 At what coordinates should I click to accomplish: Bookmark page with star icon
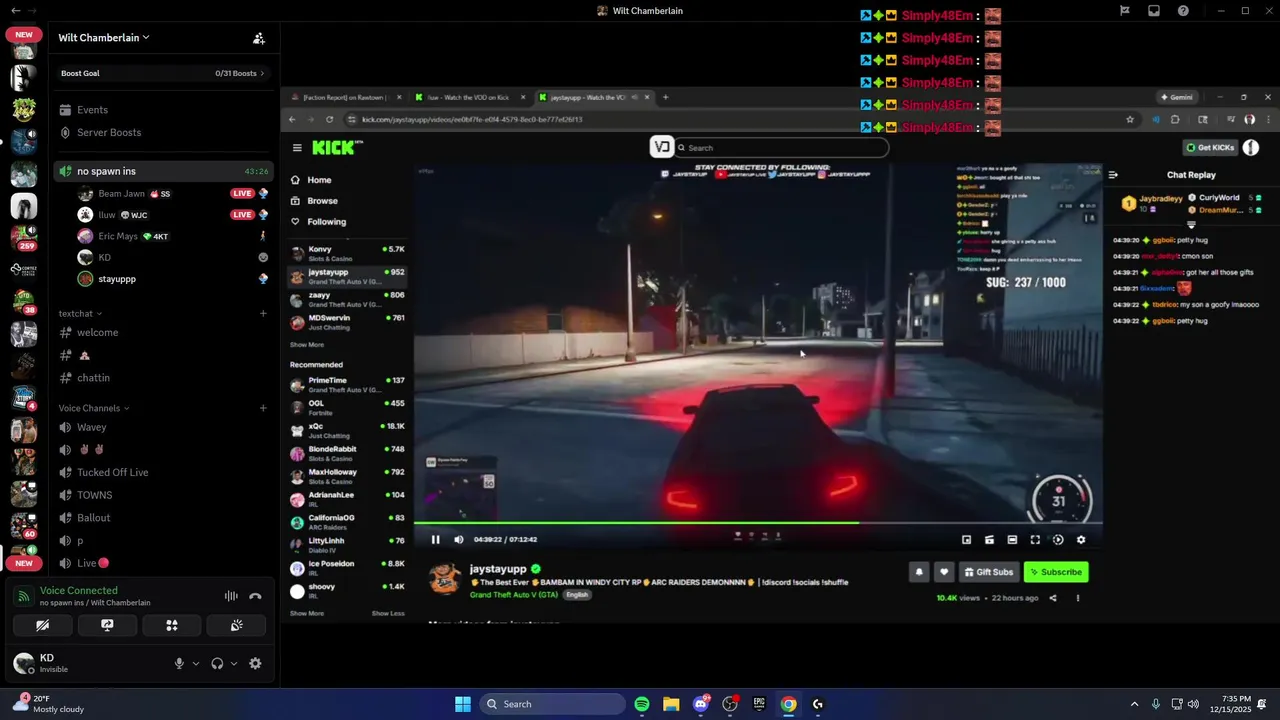[1130, 119]
